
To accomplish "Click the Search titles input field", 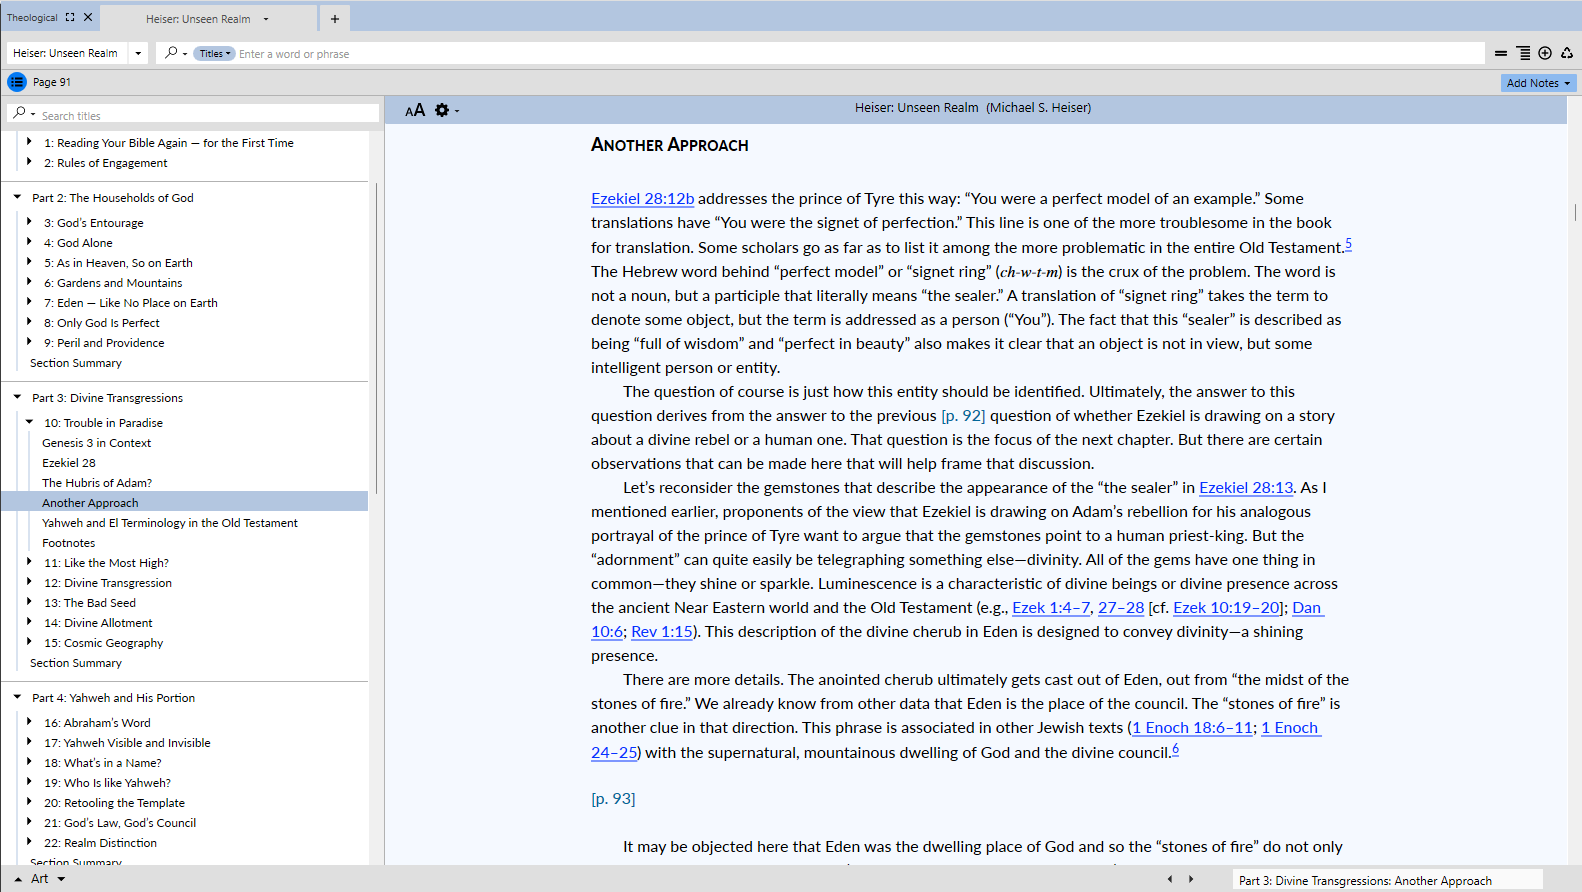I will [205, 116].
